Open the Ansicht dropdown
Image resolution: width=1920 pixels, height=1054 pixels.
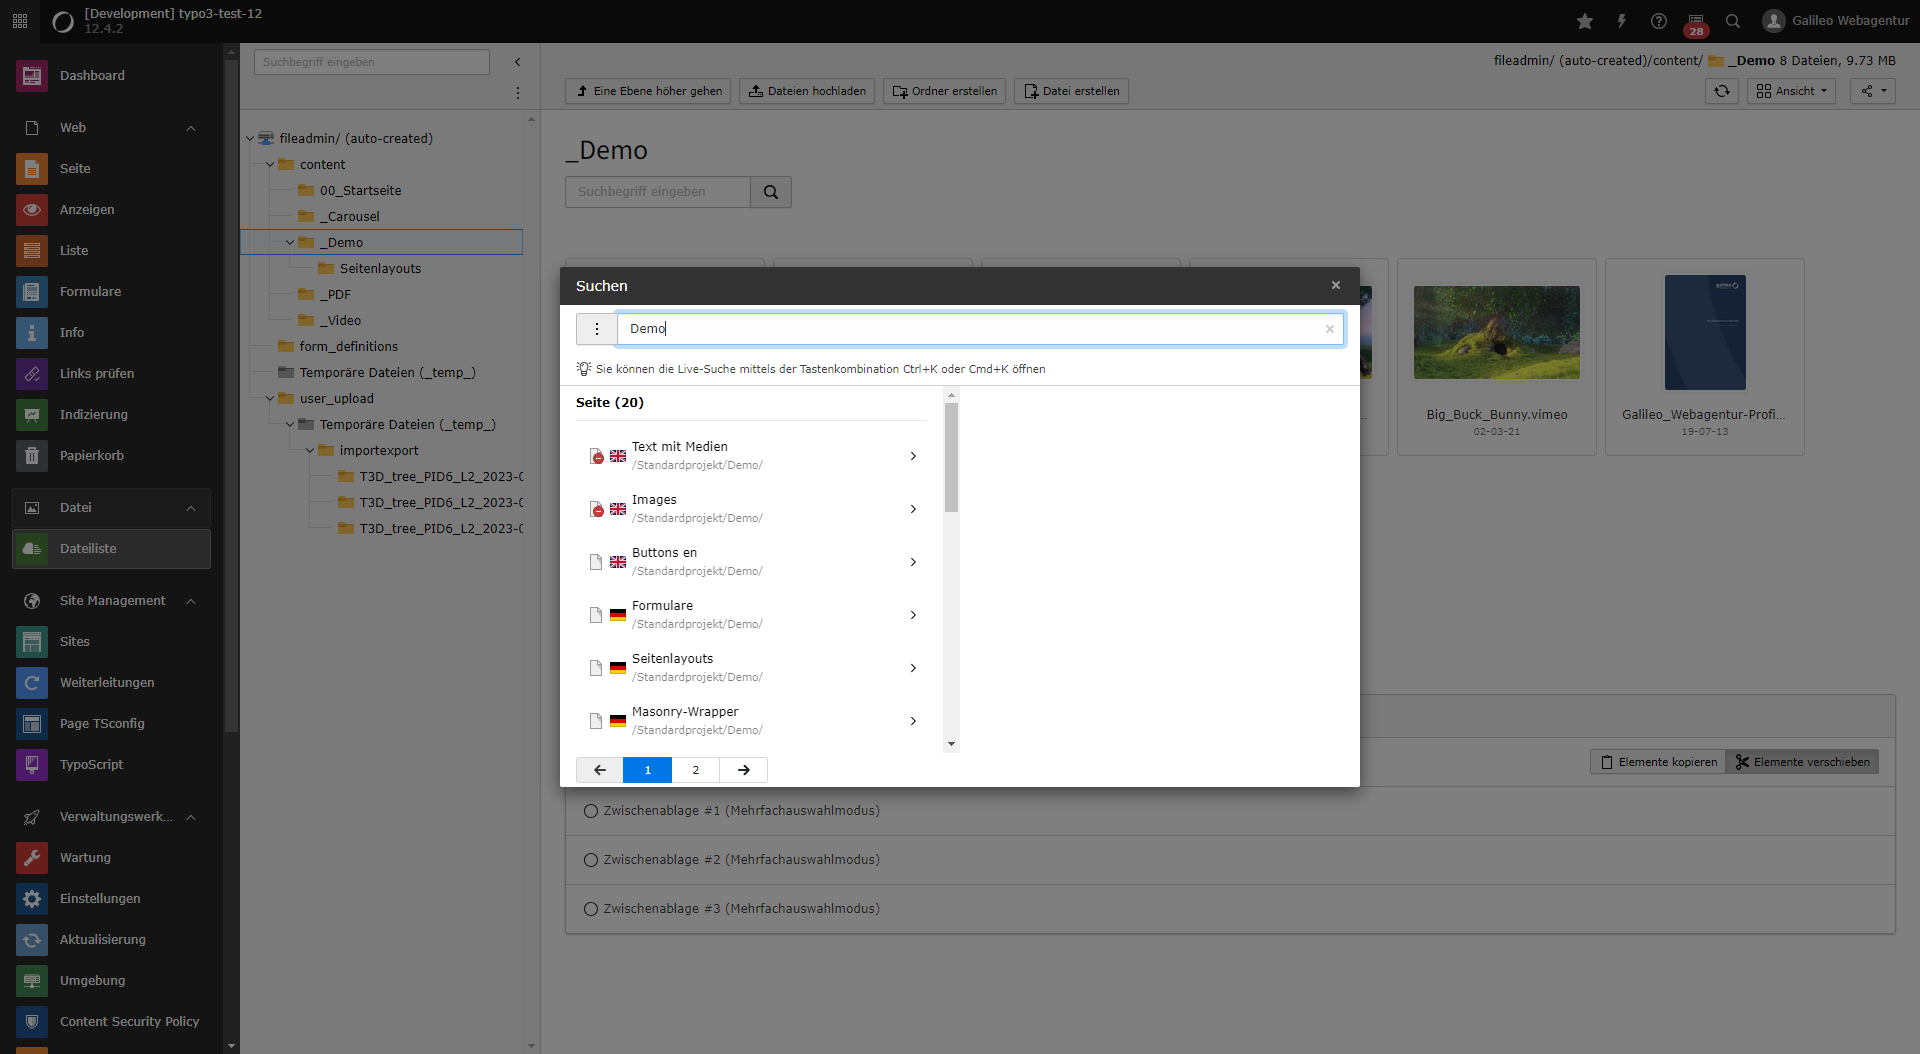point(1792,91)
